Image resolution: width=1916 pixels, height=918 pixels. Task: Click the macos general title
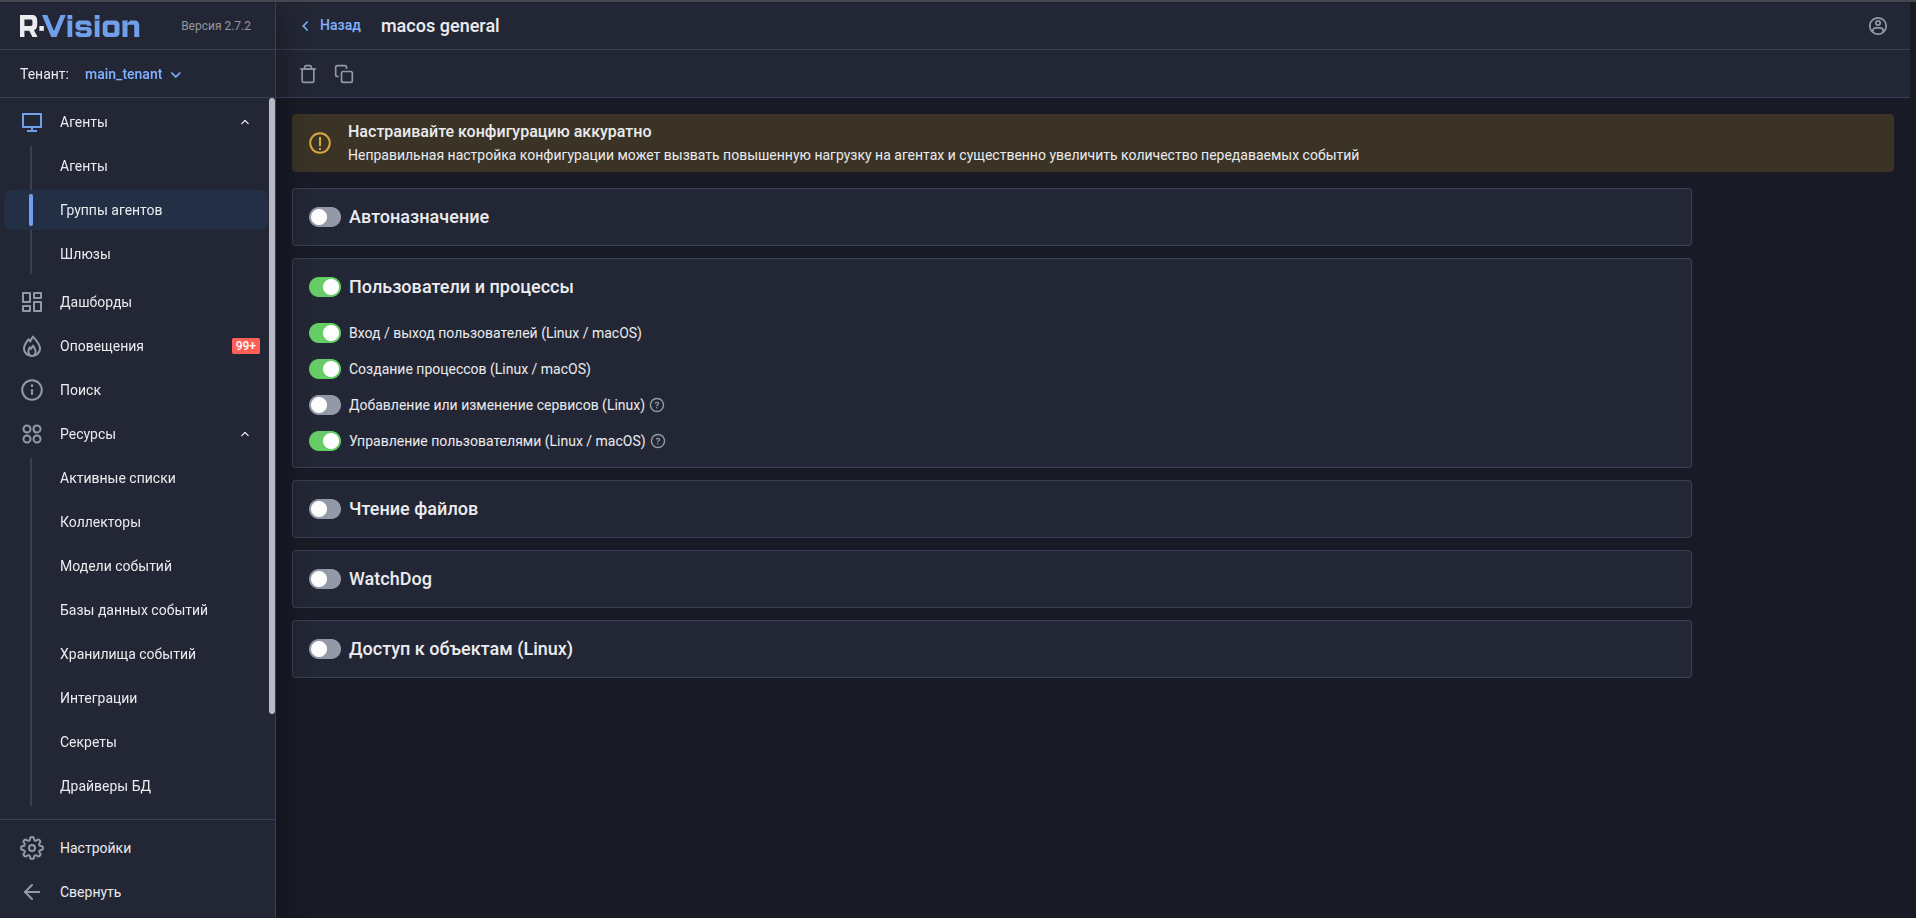coord(440,26)
